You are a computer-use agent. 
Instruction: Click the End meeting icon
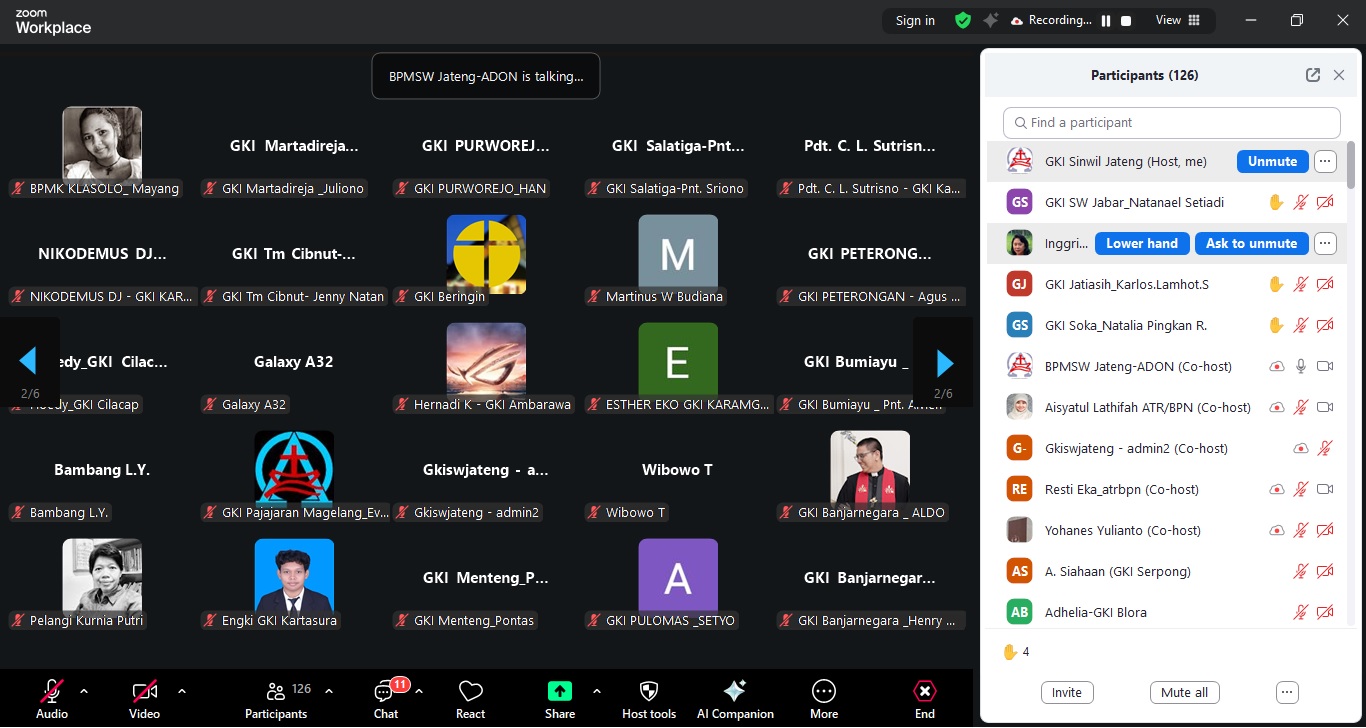point(925,691)
